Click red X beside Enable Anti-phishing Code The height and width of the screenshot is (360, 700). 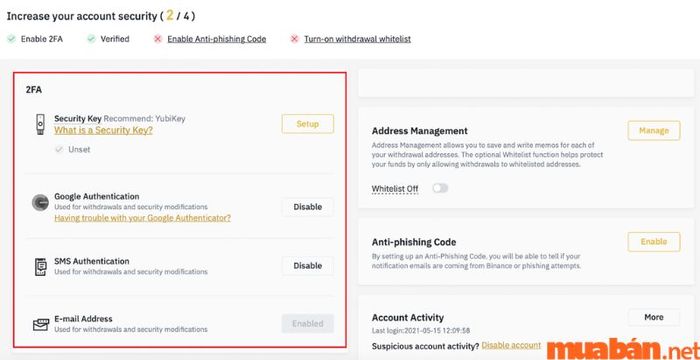click(157, 39)
